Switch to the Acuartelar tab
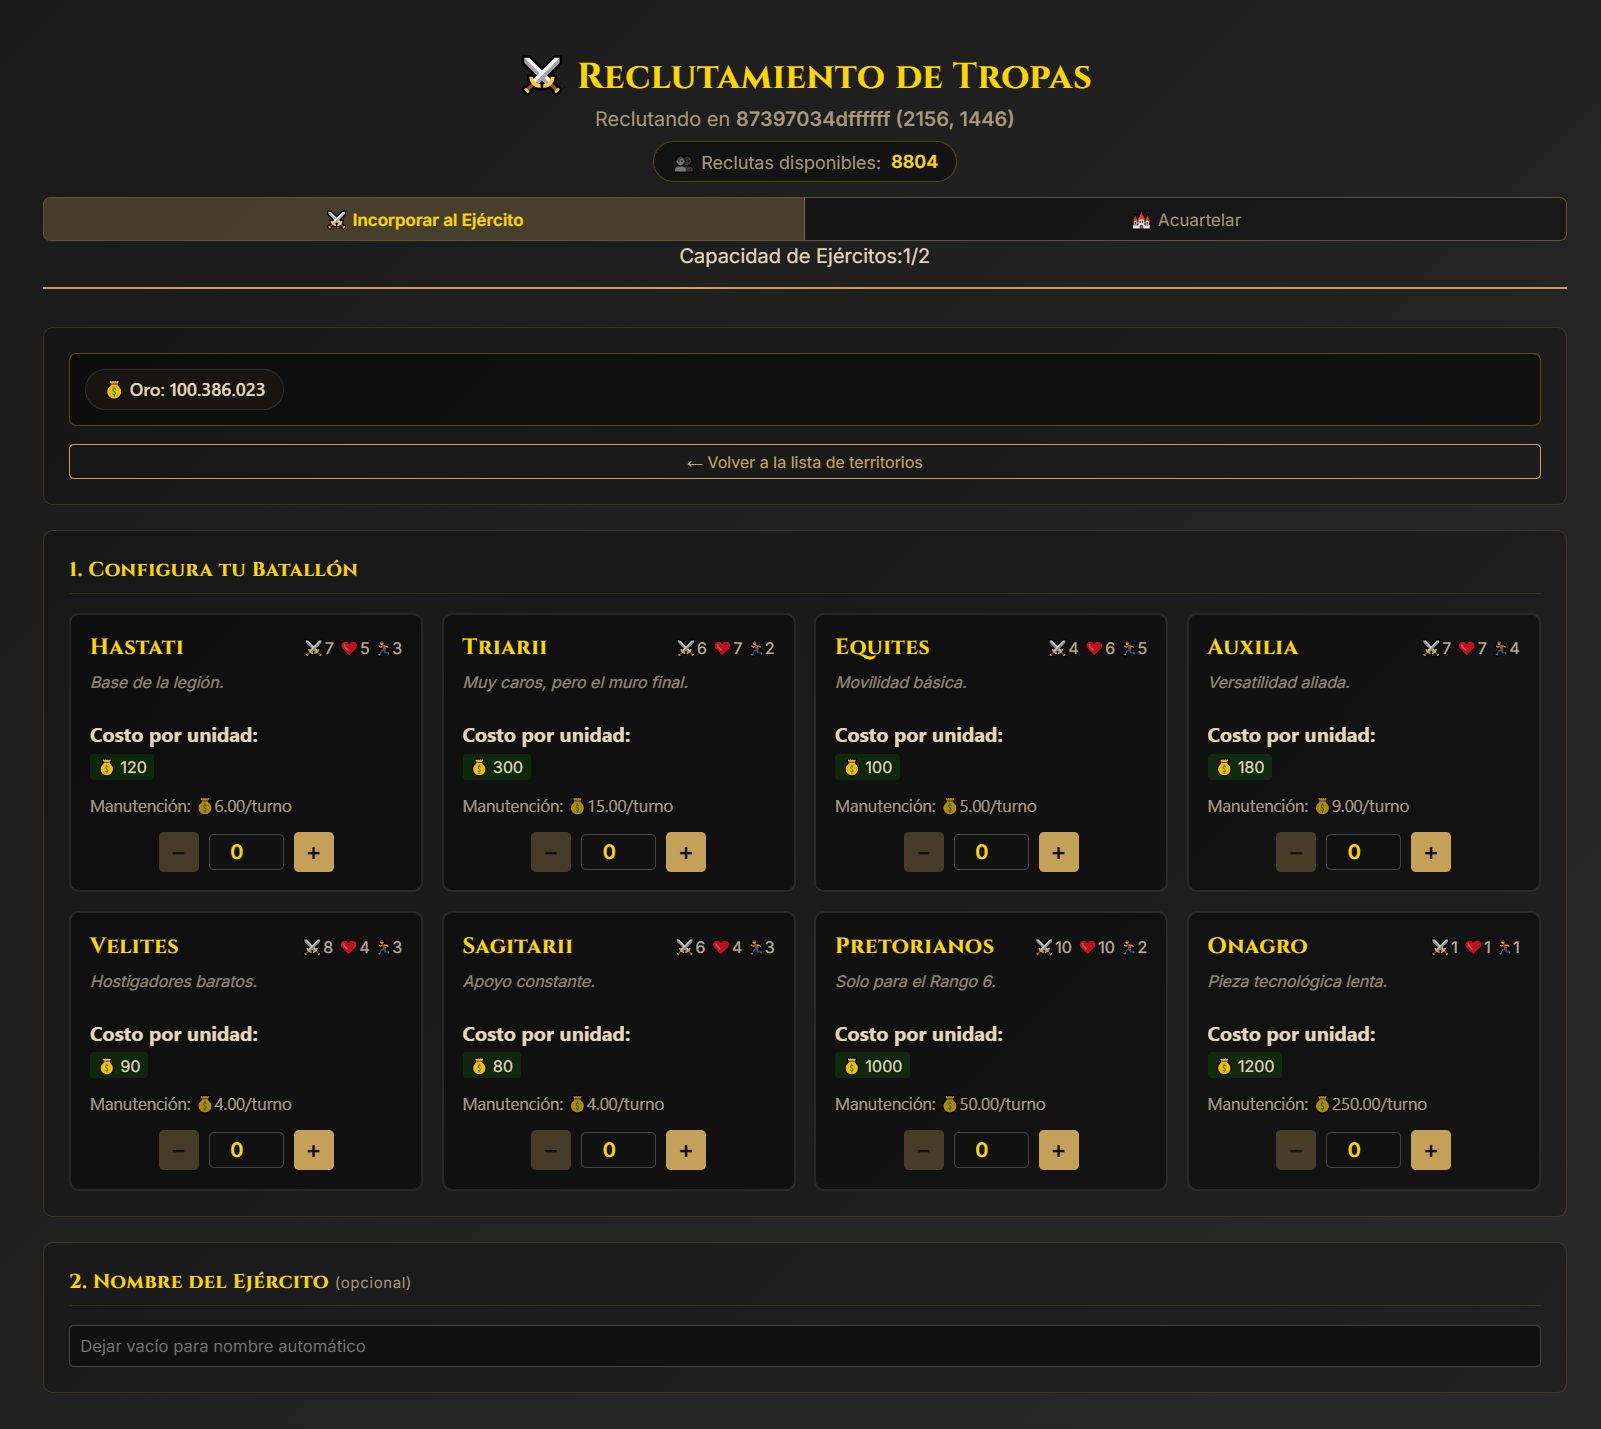The image size is (1601, 1429). 1185,219
